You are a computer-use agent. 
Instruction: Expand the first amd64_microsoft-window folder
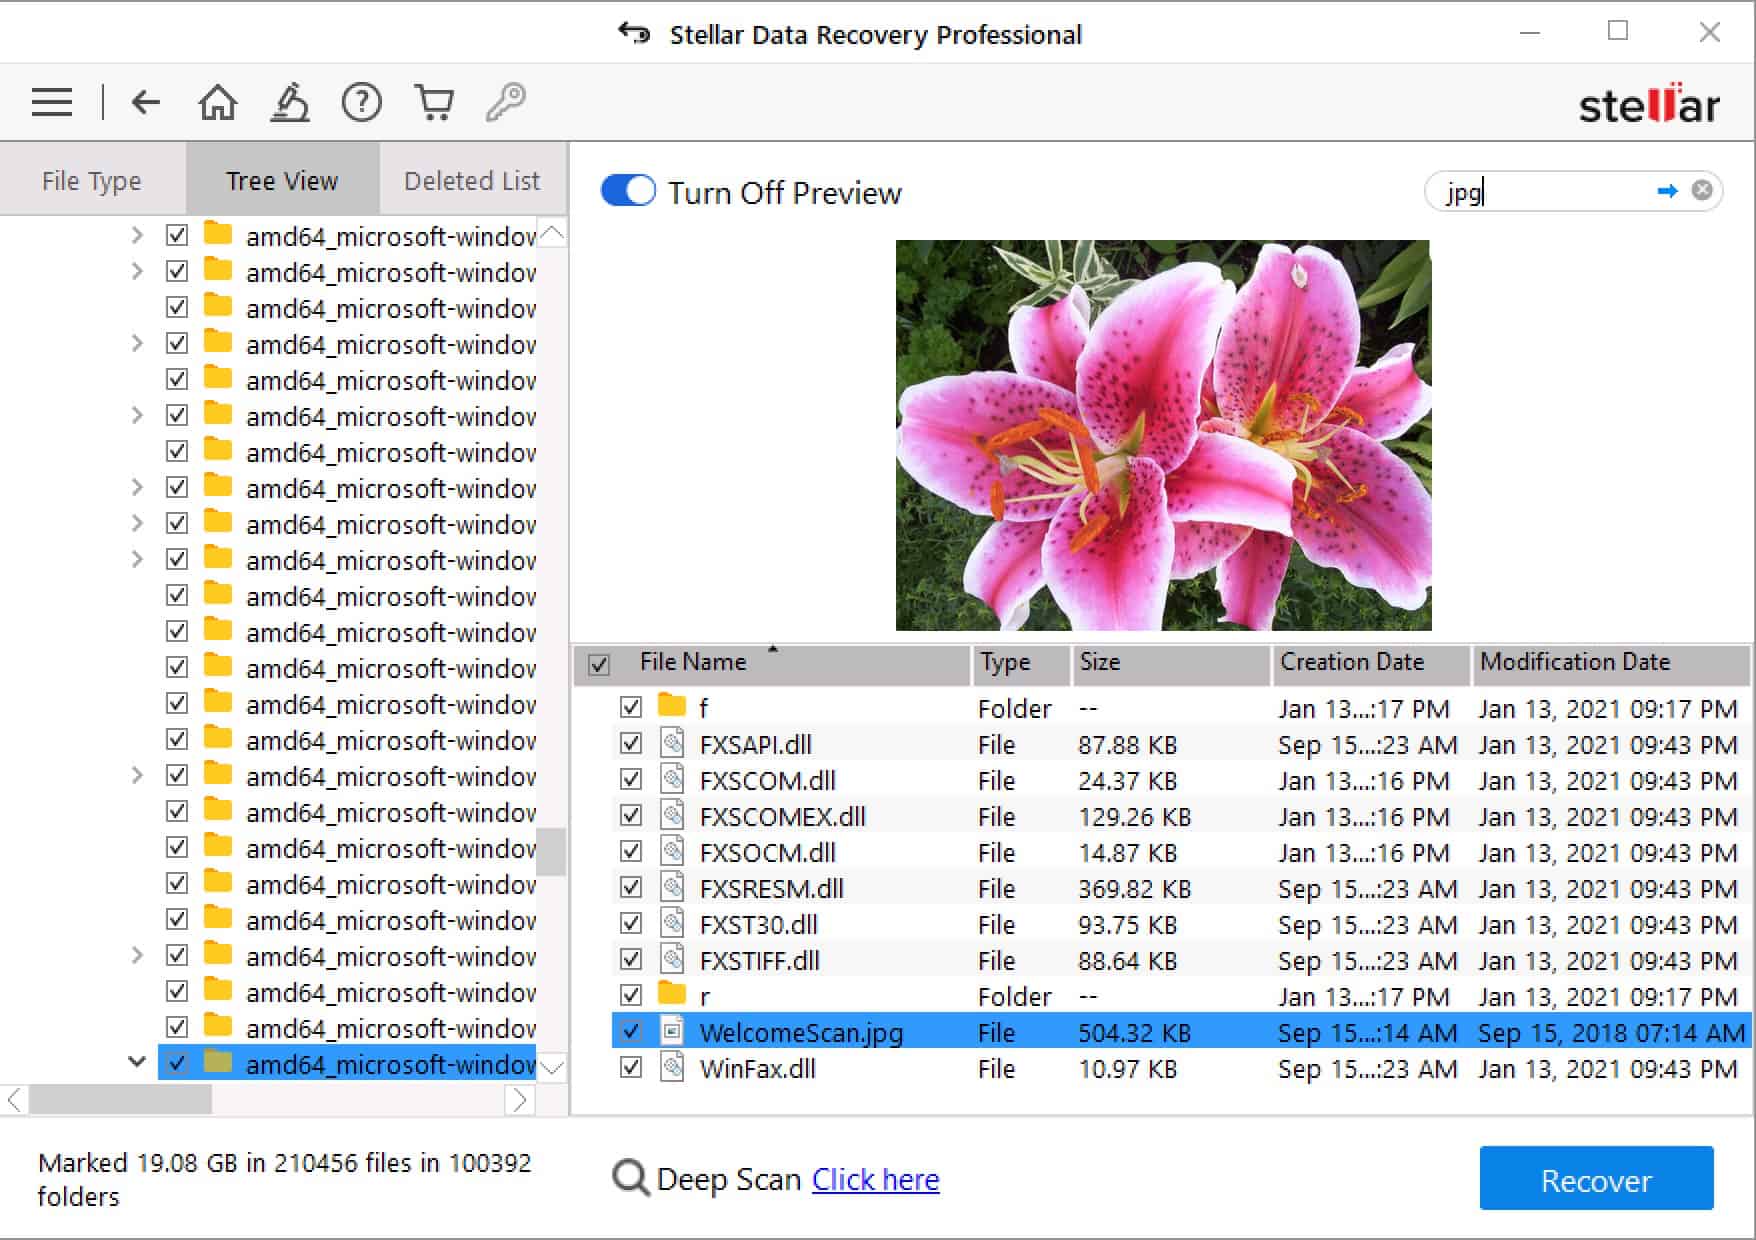pyautogui.click(x=137, y=235)
